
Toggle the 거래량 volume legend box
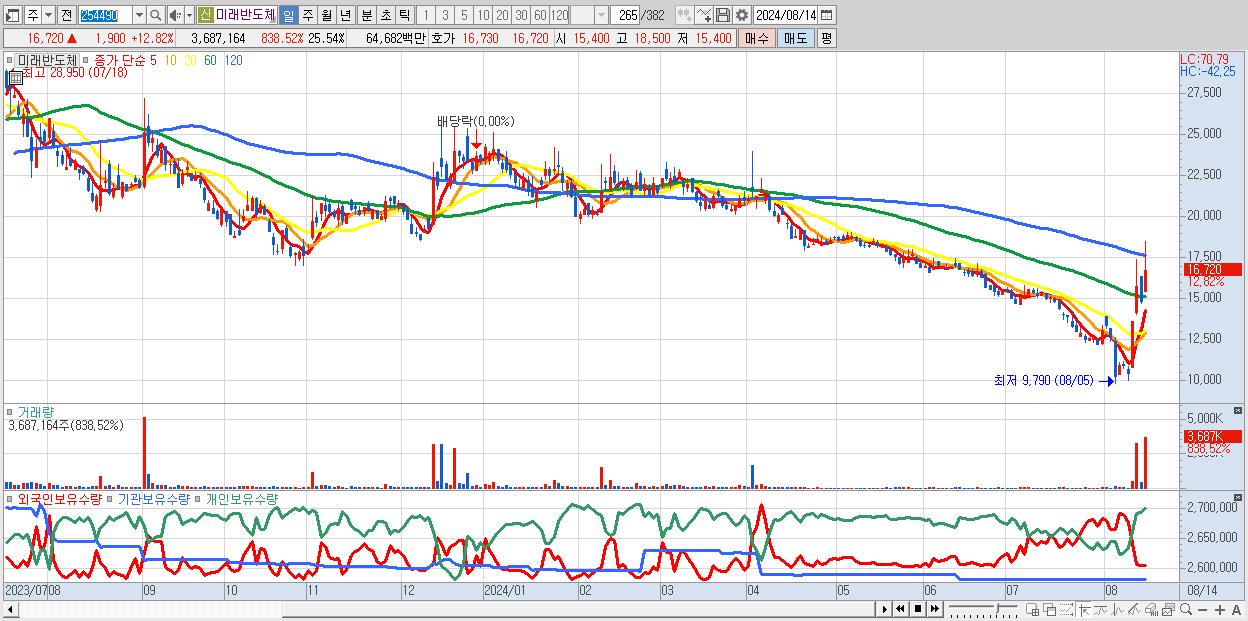pos(11,412)
